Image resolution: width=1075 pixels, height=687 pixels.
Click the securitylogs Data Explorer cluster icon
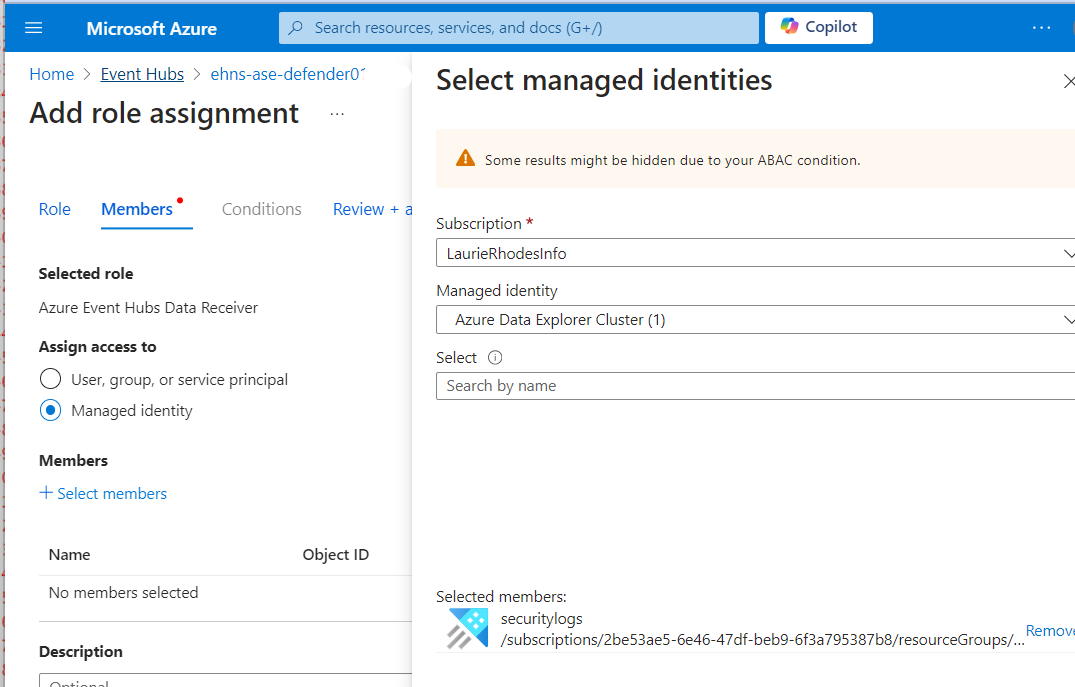(x=468, y=628)
